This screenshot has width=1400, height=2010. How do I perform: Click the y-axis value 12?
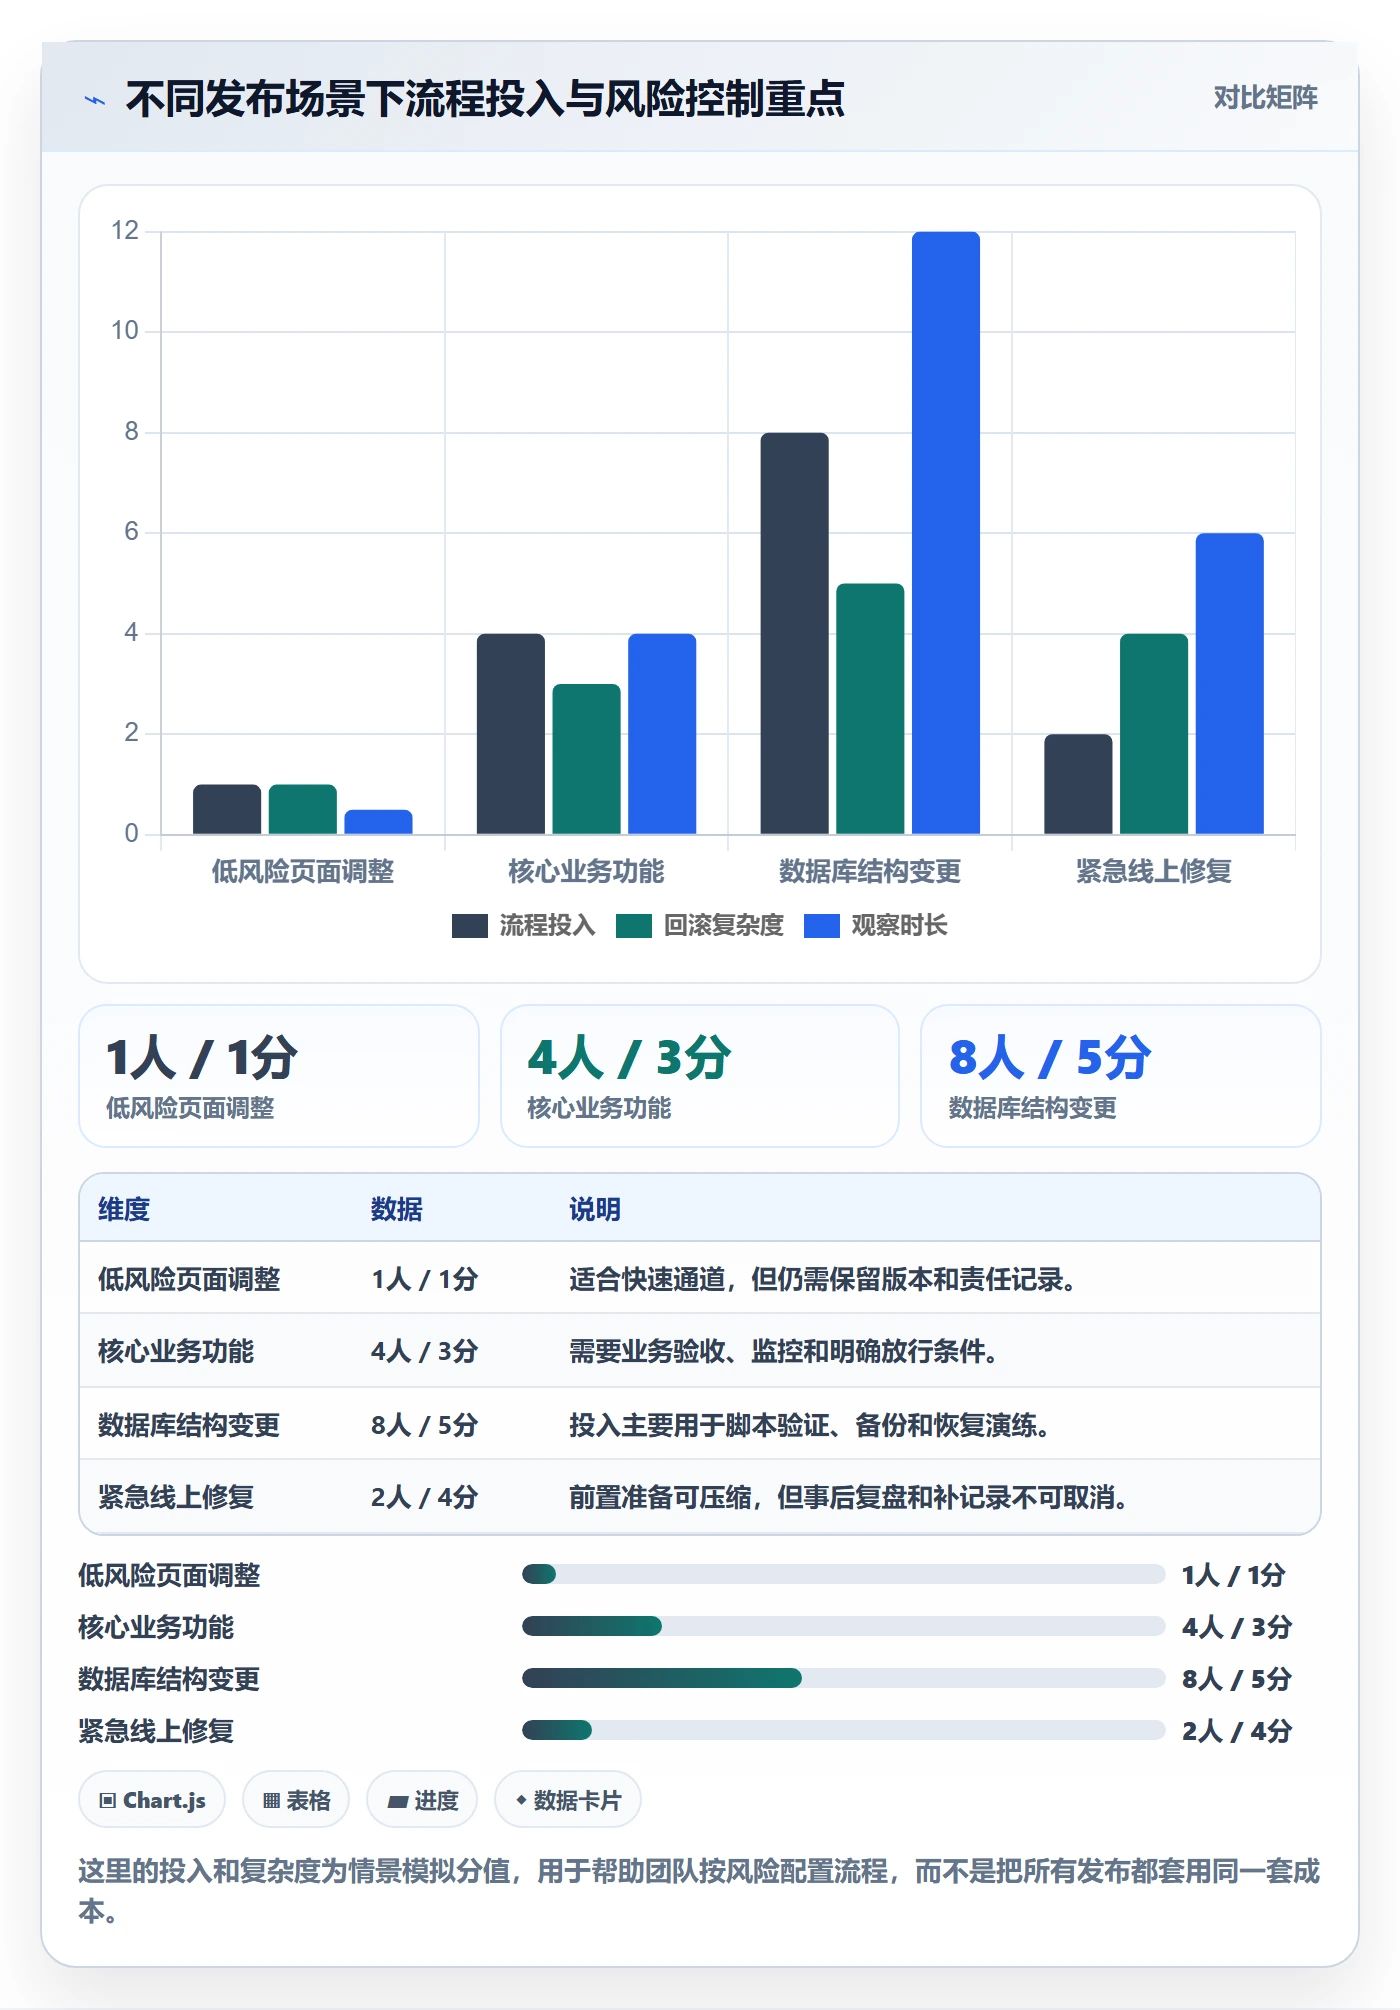[125, 231]
